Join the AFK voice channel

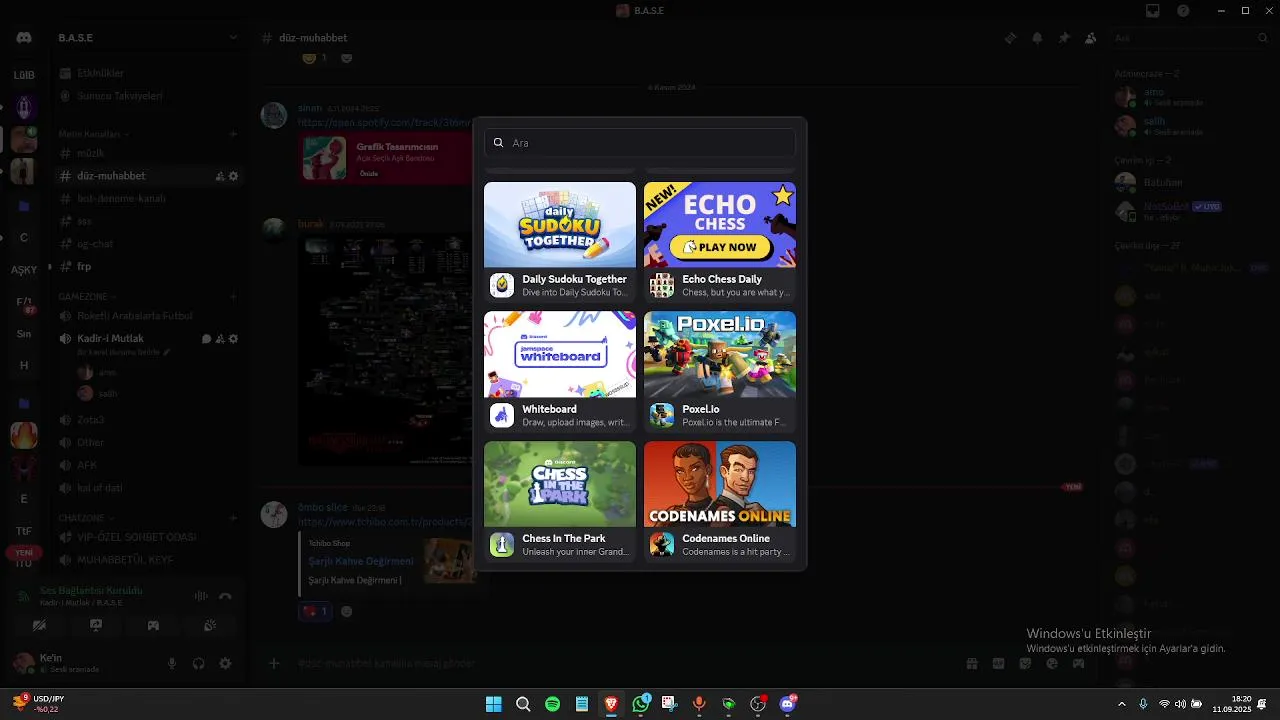pyautogui.click(x=149, y=465)
